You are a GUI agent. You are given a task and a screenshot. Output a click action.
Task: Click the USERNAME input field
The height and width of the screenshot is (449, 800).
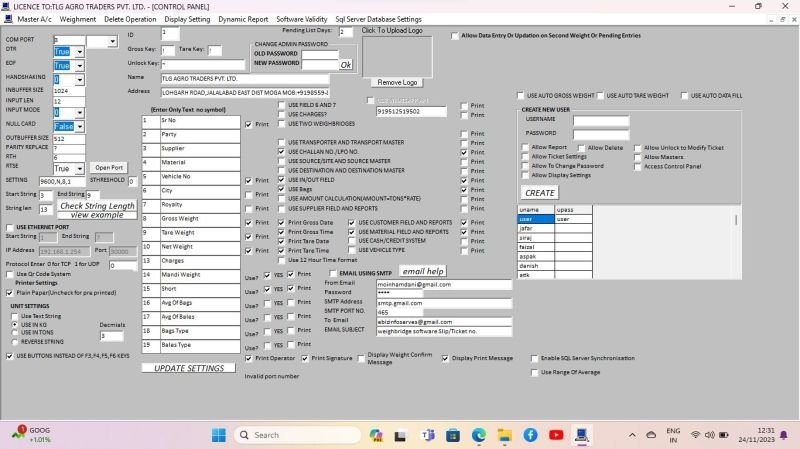click(601, 120)
